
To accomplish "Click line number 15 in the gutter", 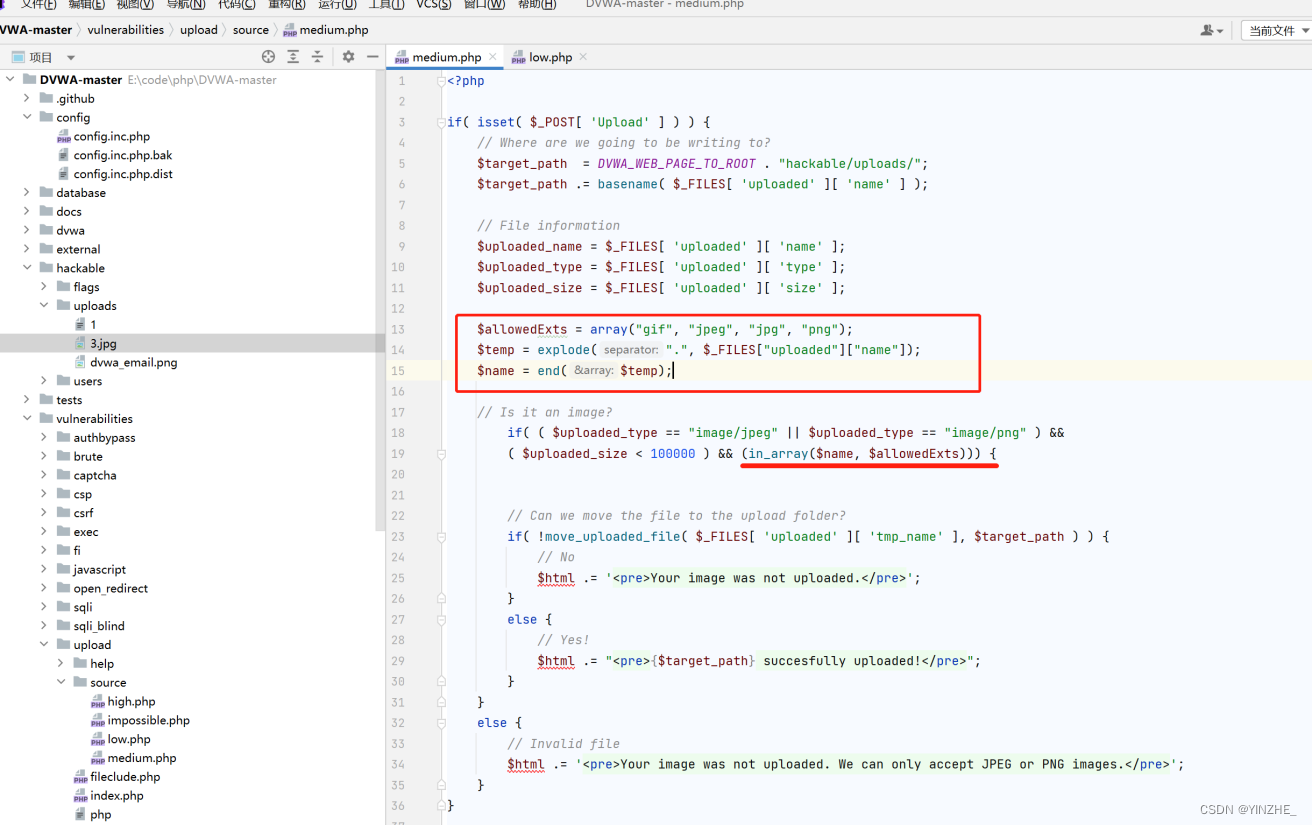I will [x=398, y=371].
